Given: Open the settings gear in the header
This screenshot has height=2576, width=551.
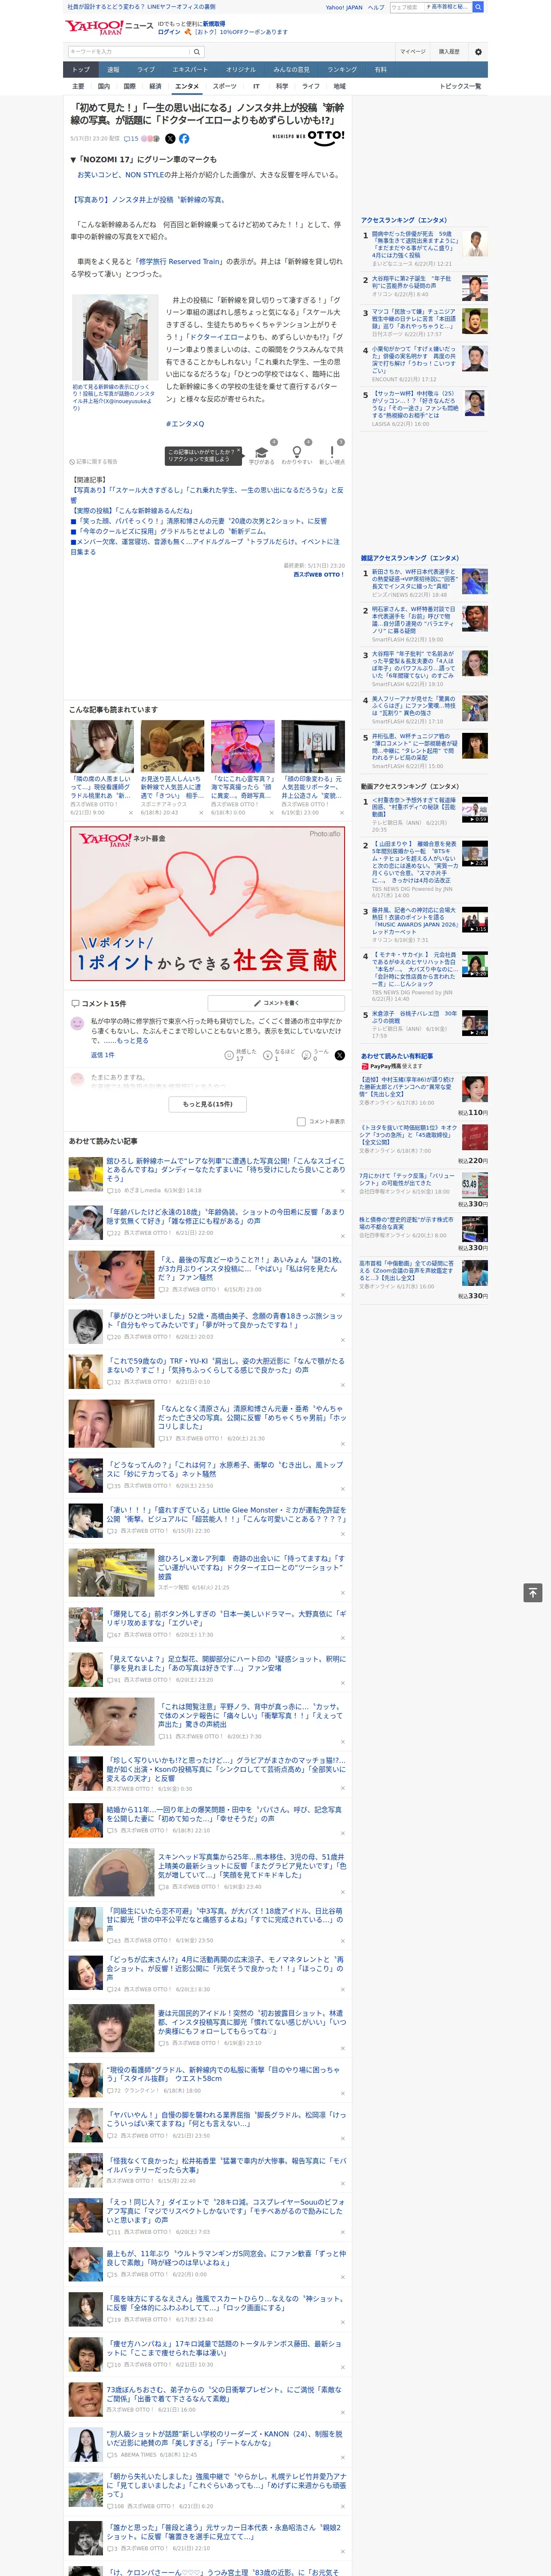Looking at the screenshot, I should [x=478, y=52].
